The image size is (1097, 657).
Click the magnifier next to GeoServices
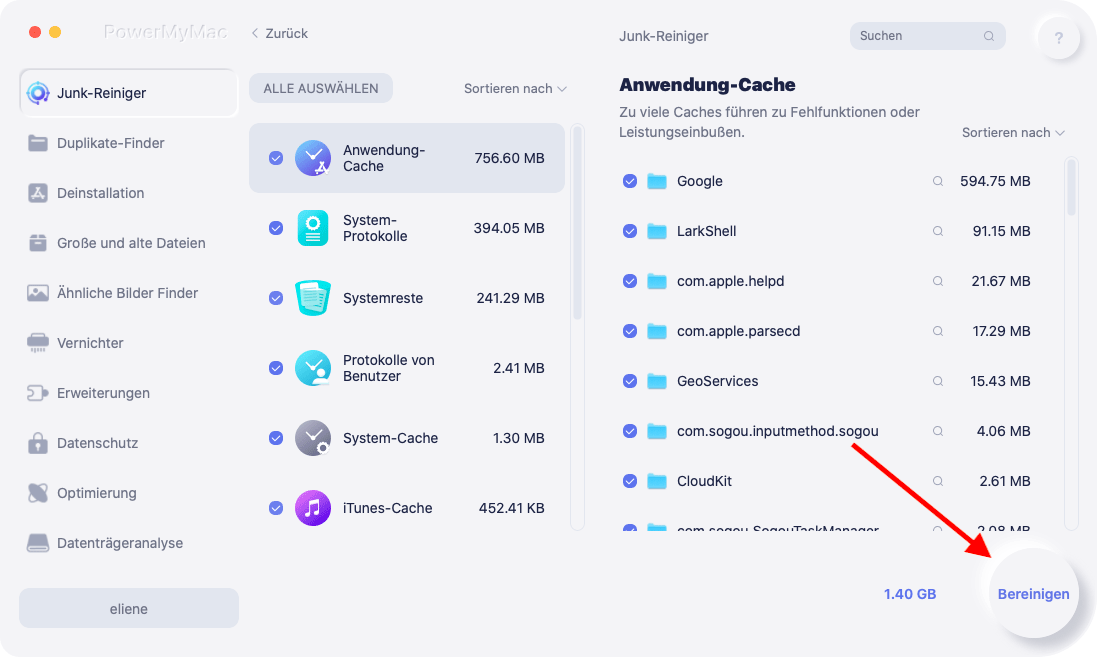[x=937, y=381]
